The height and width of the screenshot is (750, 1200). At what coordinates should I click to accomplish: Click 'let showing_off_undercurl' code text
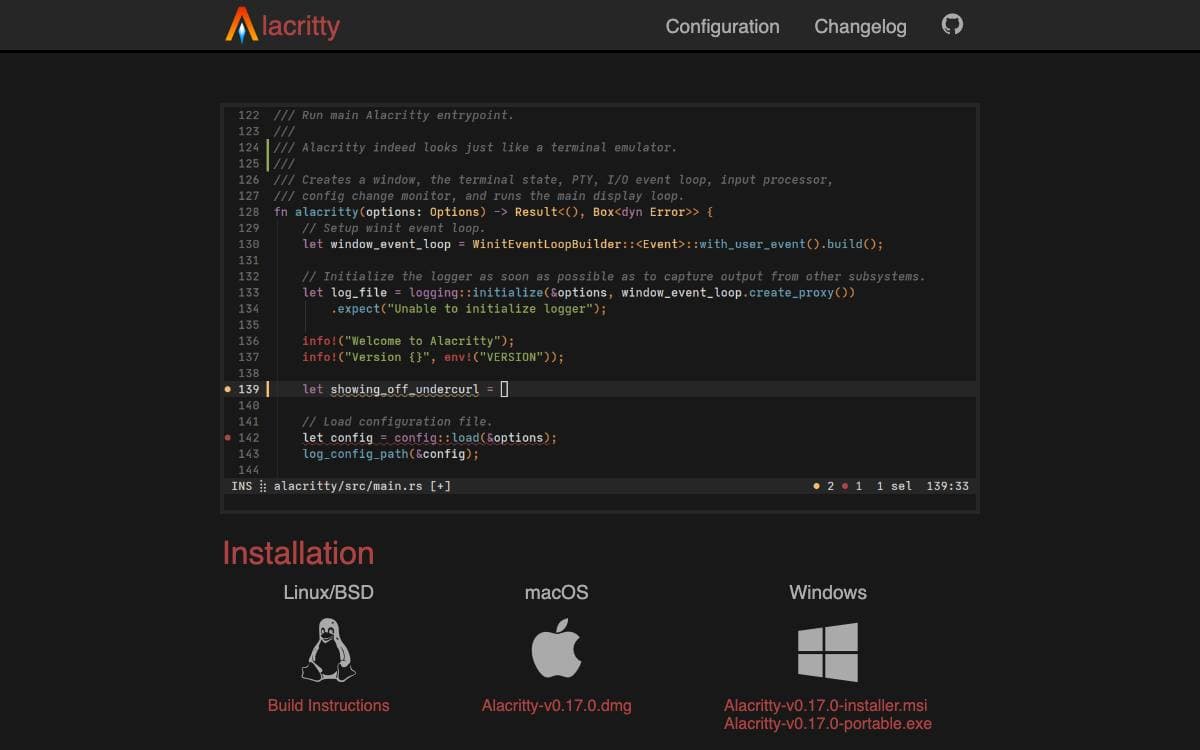pyautogui.click(x=391, y=389)
